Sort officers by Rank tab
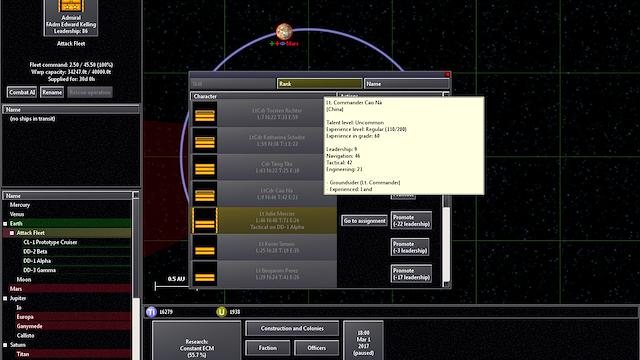 (320, 84)
